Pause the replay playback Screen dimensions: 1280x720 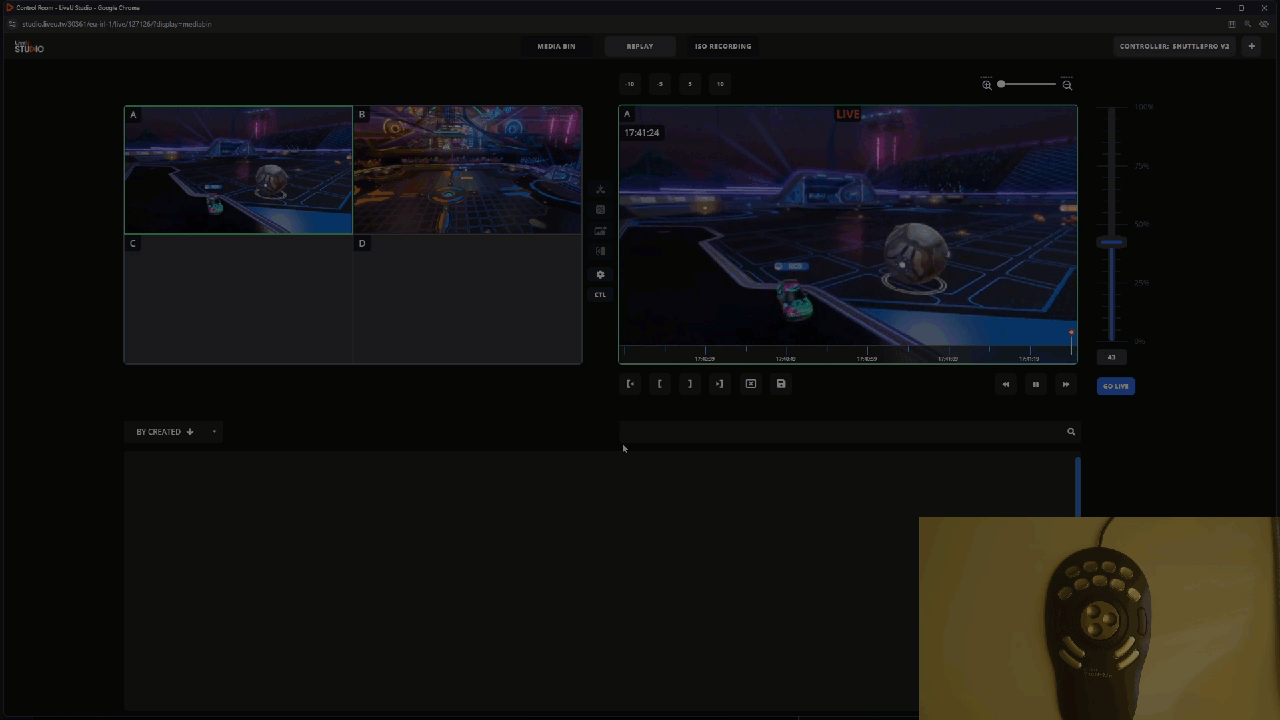1036,385
